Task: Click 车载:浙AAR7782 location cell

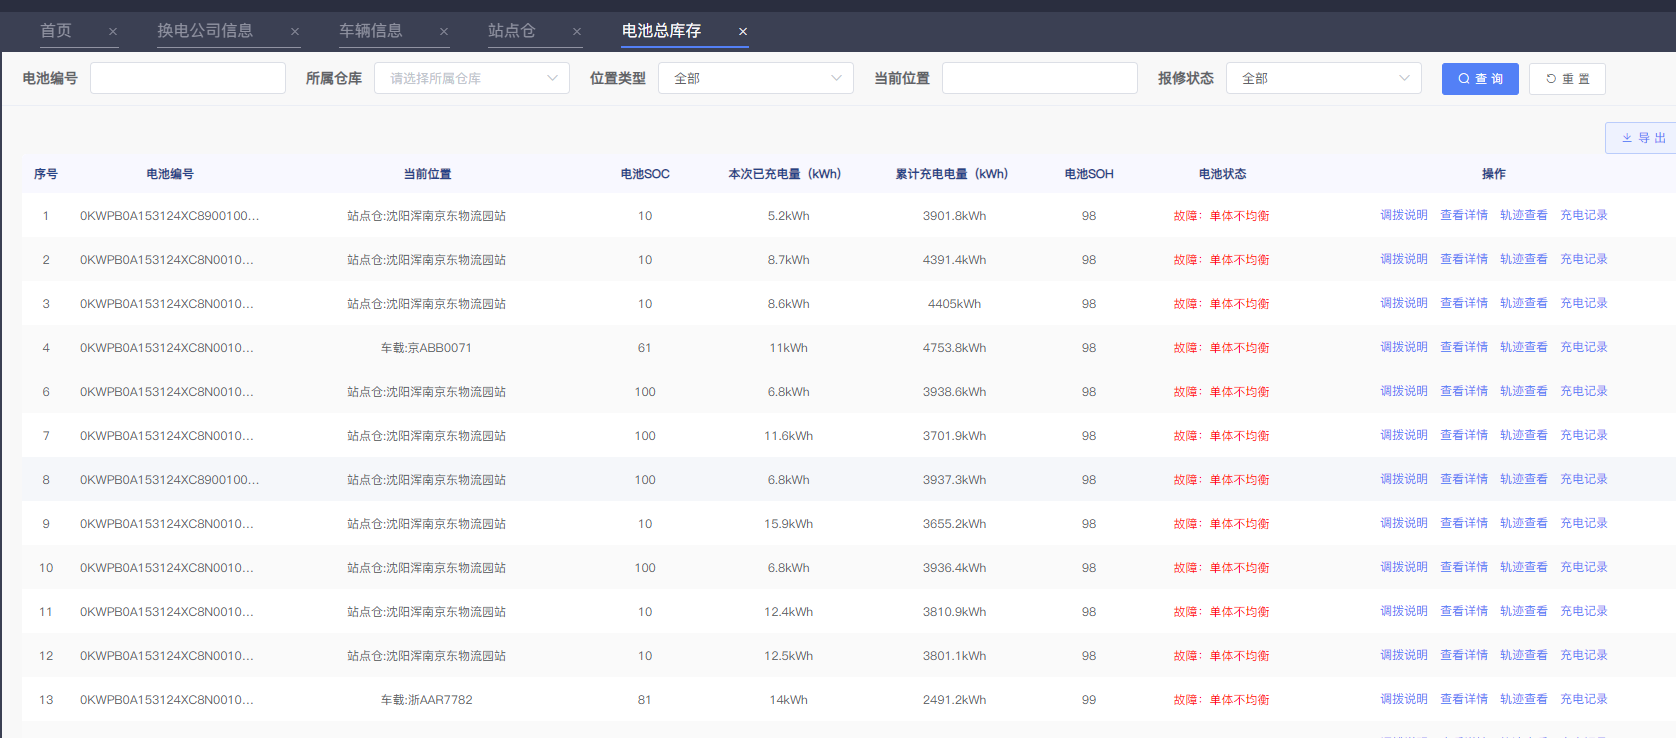Action: (x=426, y=700)
